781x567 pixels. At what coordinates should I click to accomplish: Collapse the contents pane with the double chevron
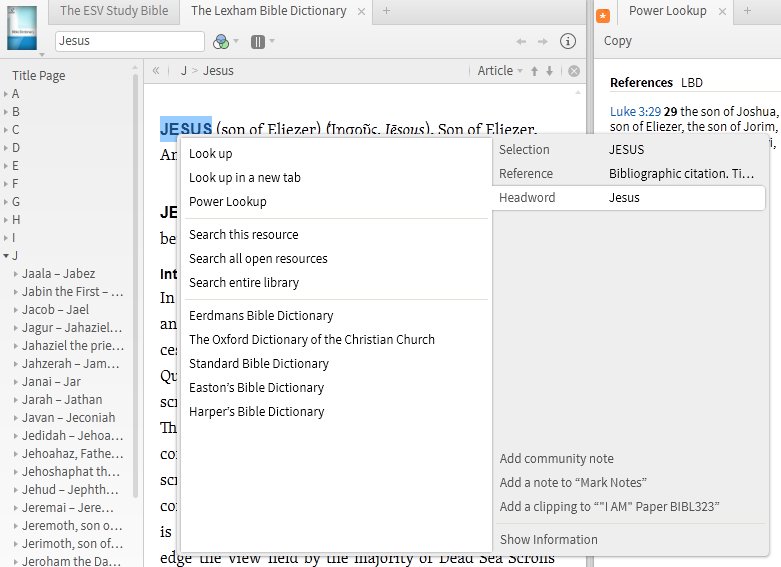156,71
